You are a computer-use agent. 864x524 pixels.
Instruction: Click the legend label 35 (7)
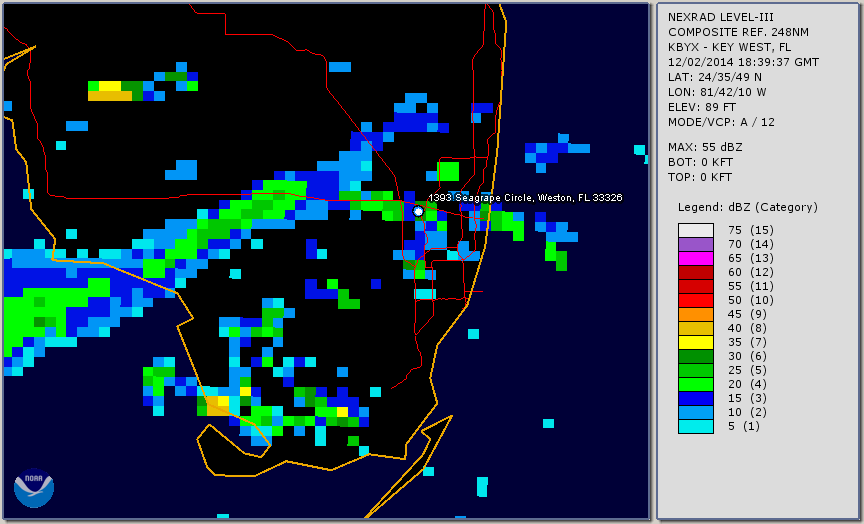[748, 342]
